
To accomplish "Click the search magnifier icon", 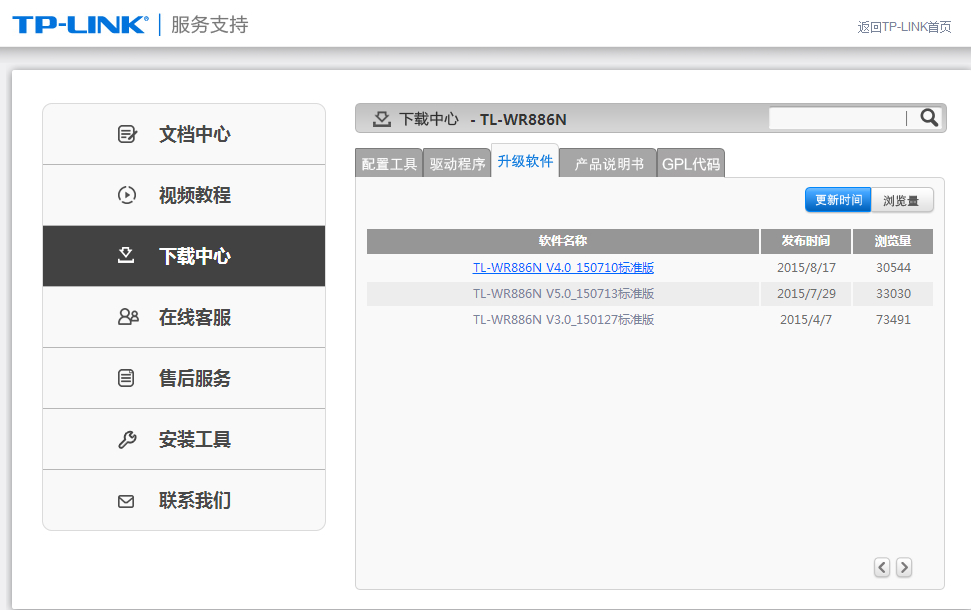I will [x=929, y=118].
